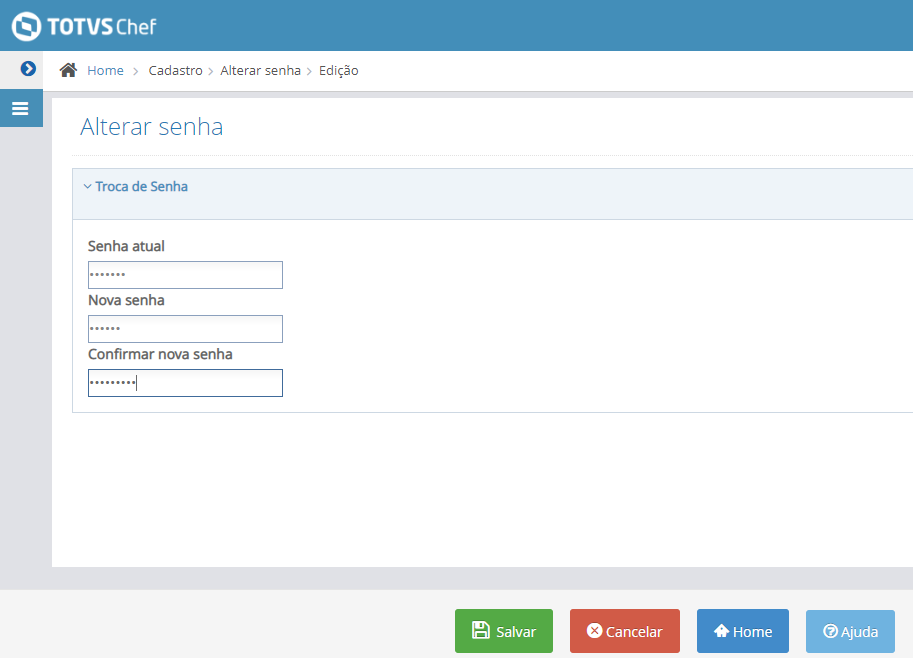Open the hamburger menu in the sidebar
Image resolution: width=913 pixels, height=658 pixels.
(x=21, y=108)
